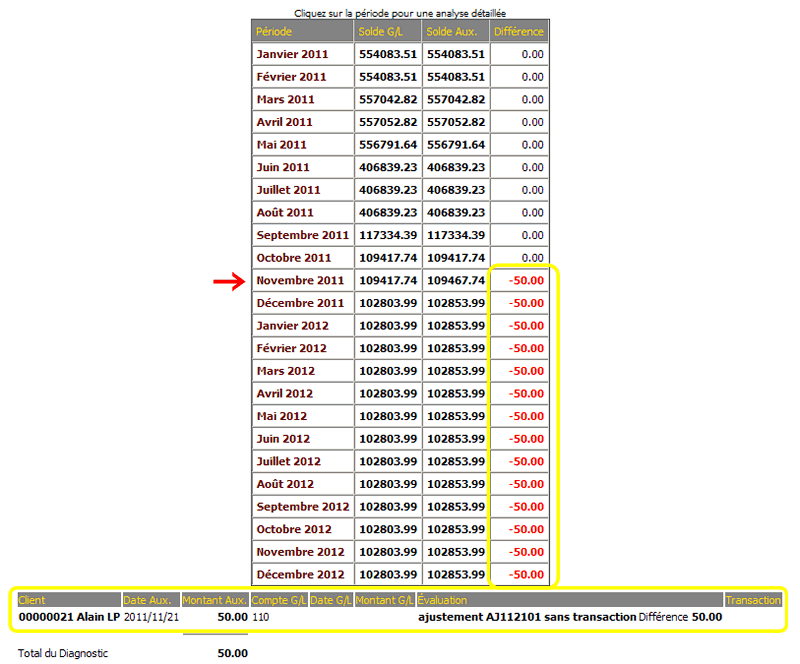Open the Janvier 2011 period analysis
This screenshot has height=664, width=800.
point(292,54)
